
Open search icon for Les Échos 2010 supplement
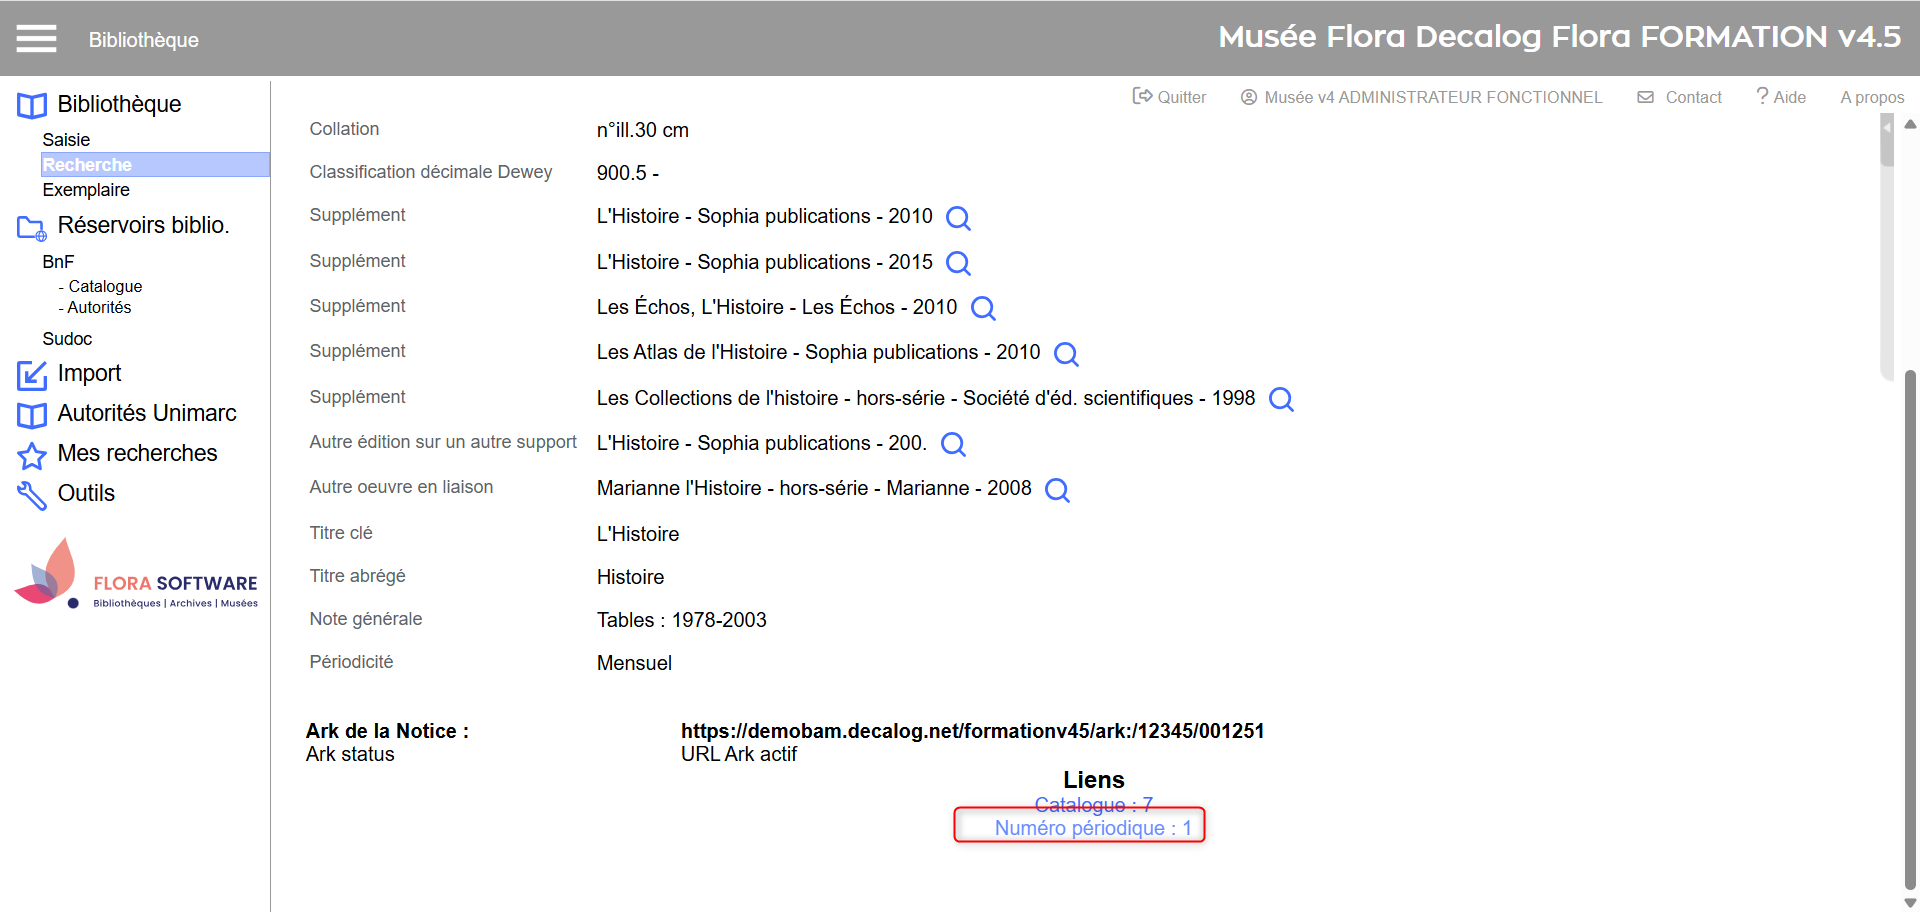982,308
